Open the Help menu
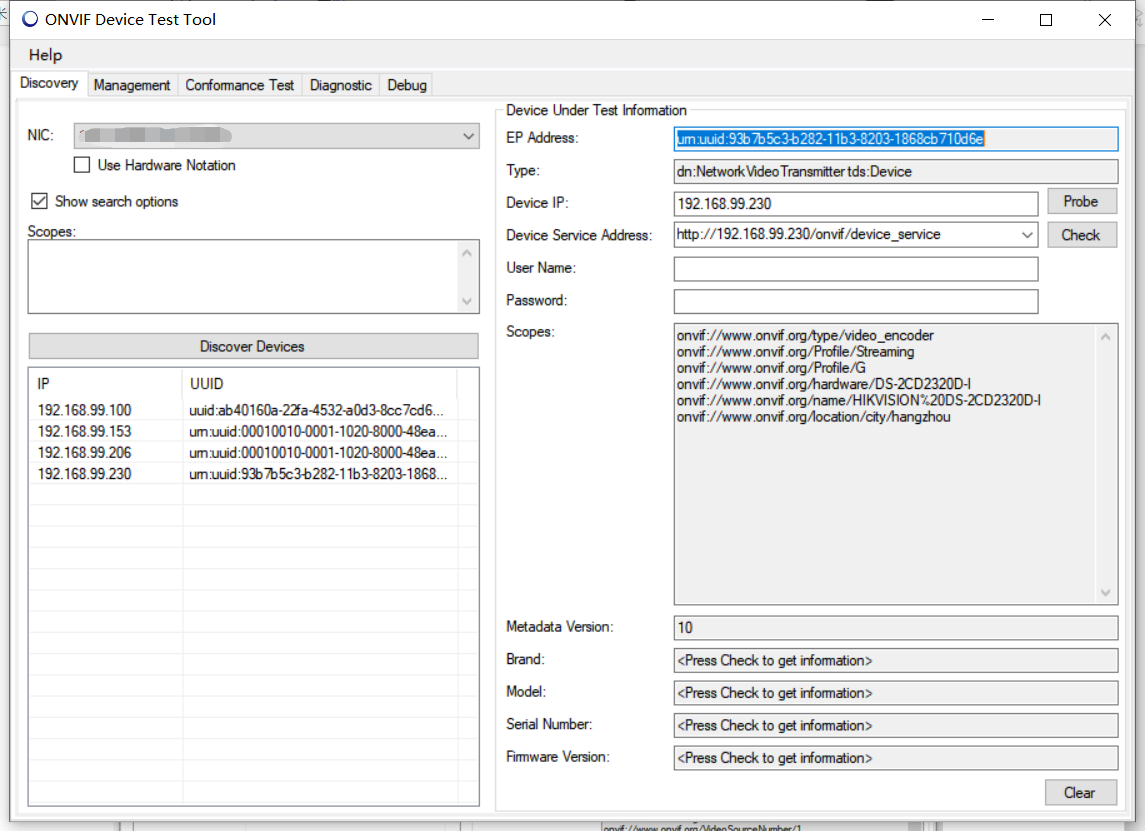 [x=45, y=55]
